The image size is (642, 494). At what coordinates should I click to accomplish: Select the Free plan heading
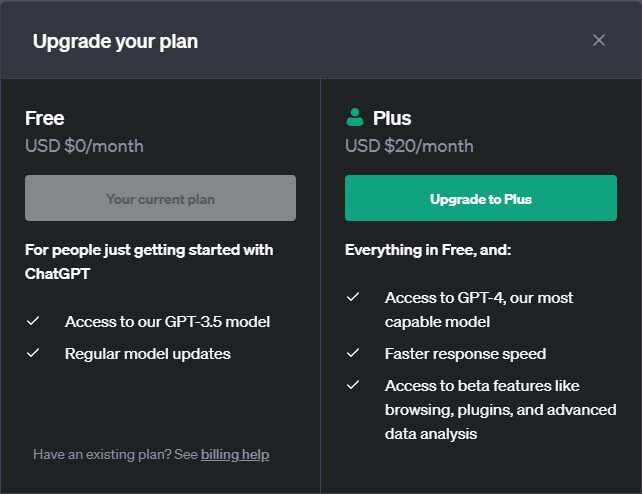45,118
